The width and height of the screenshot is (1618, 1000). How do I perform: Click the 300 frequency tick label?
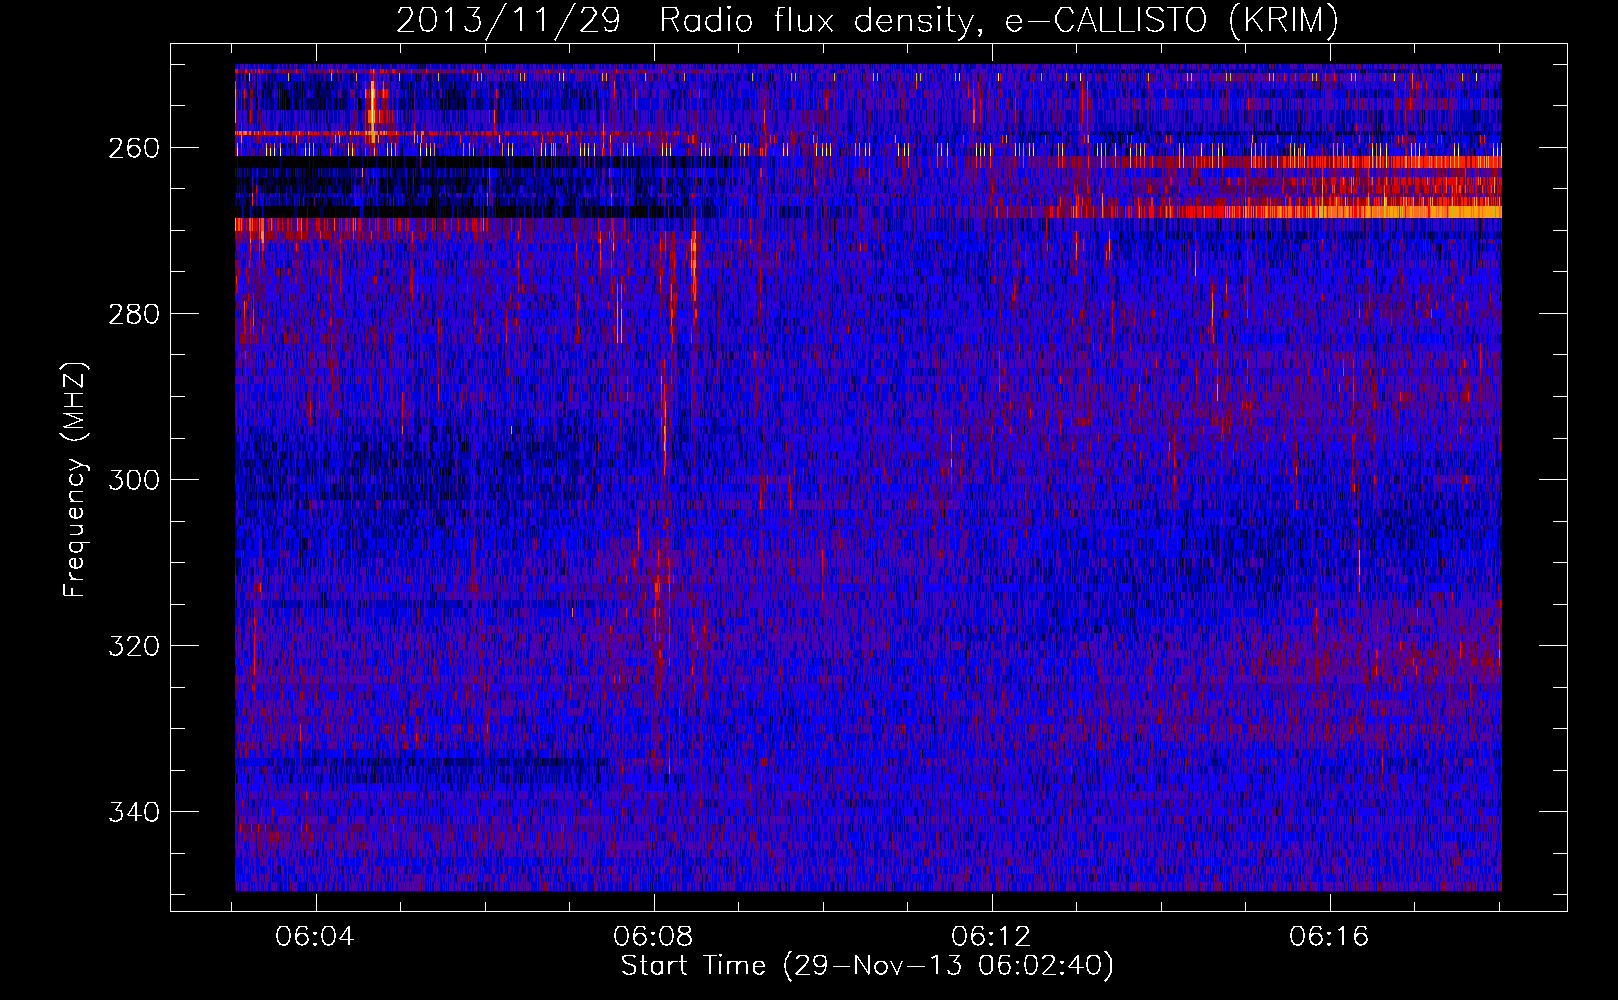(133, 480)
